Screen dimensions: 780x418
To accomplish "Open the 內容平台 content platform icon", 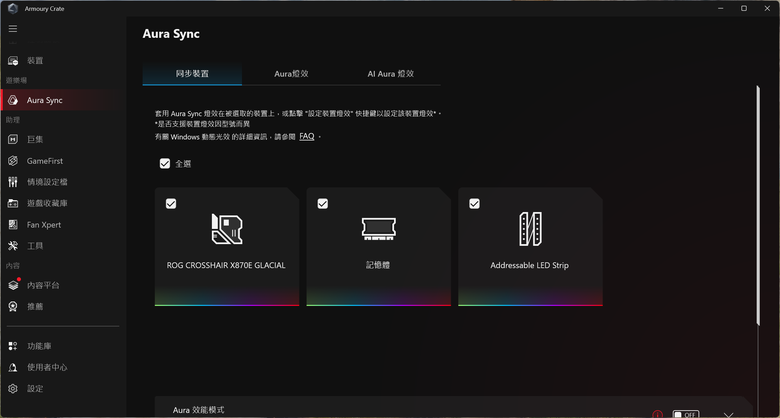I will 13,285.
